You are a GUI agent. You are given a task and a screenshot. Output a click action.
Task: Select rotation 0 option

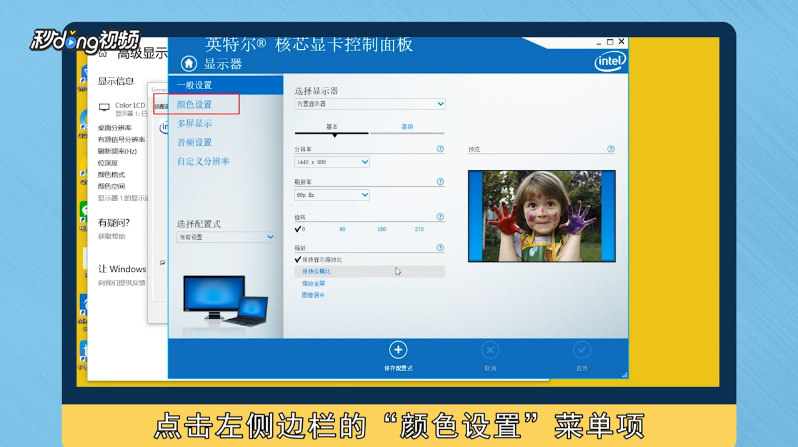click(300, 229)
